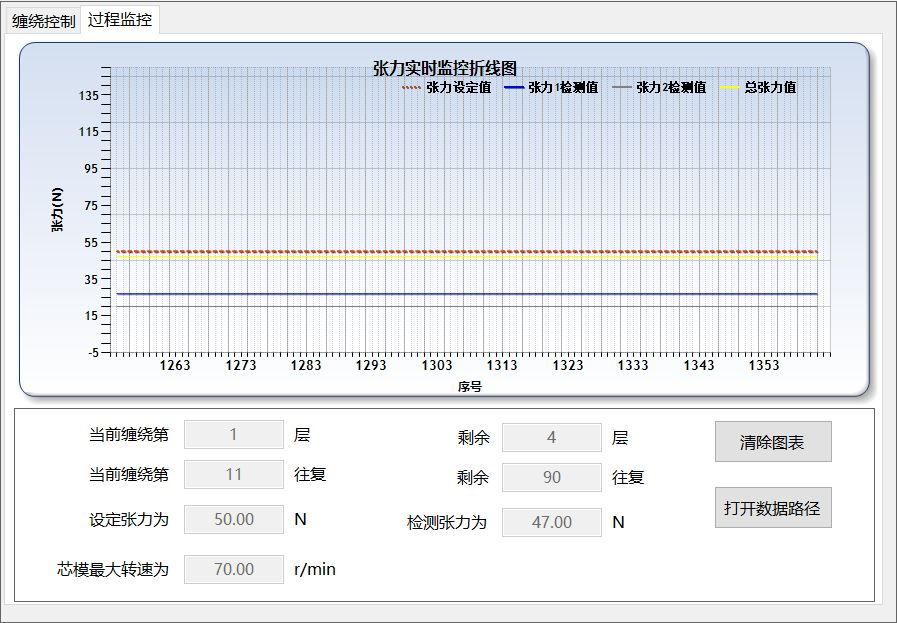
Task: Click the chart title 张力实时监控折线图
Action: tap(444, 69)
